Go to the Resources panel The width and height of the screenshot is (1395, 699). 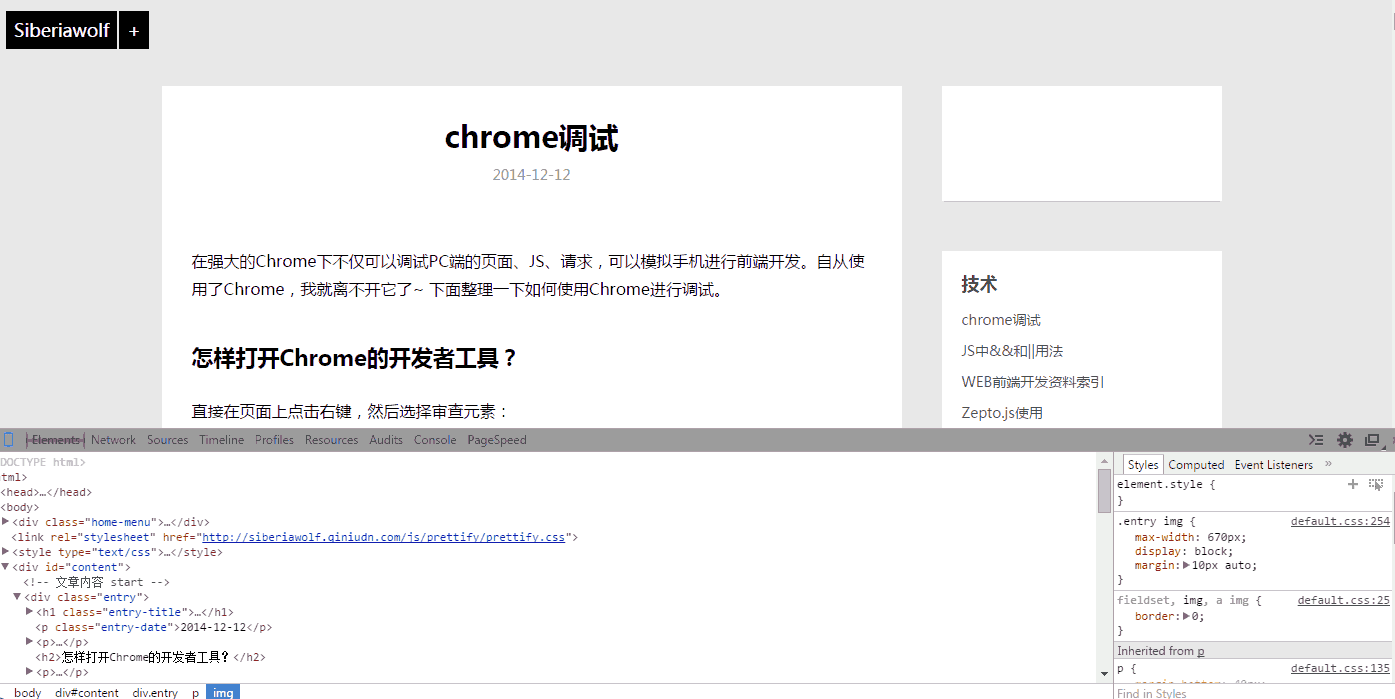point(331,440)
